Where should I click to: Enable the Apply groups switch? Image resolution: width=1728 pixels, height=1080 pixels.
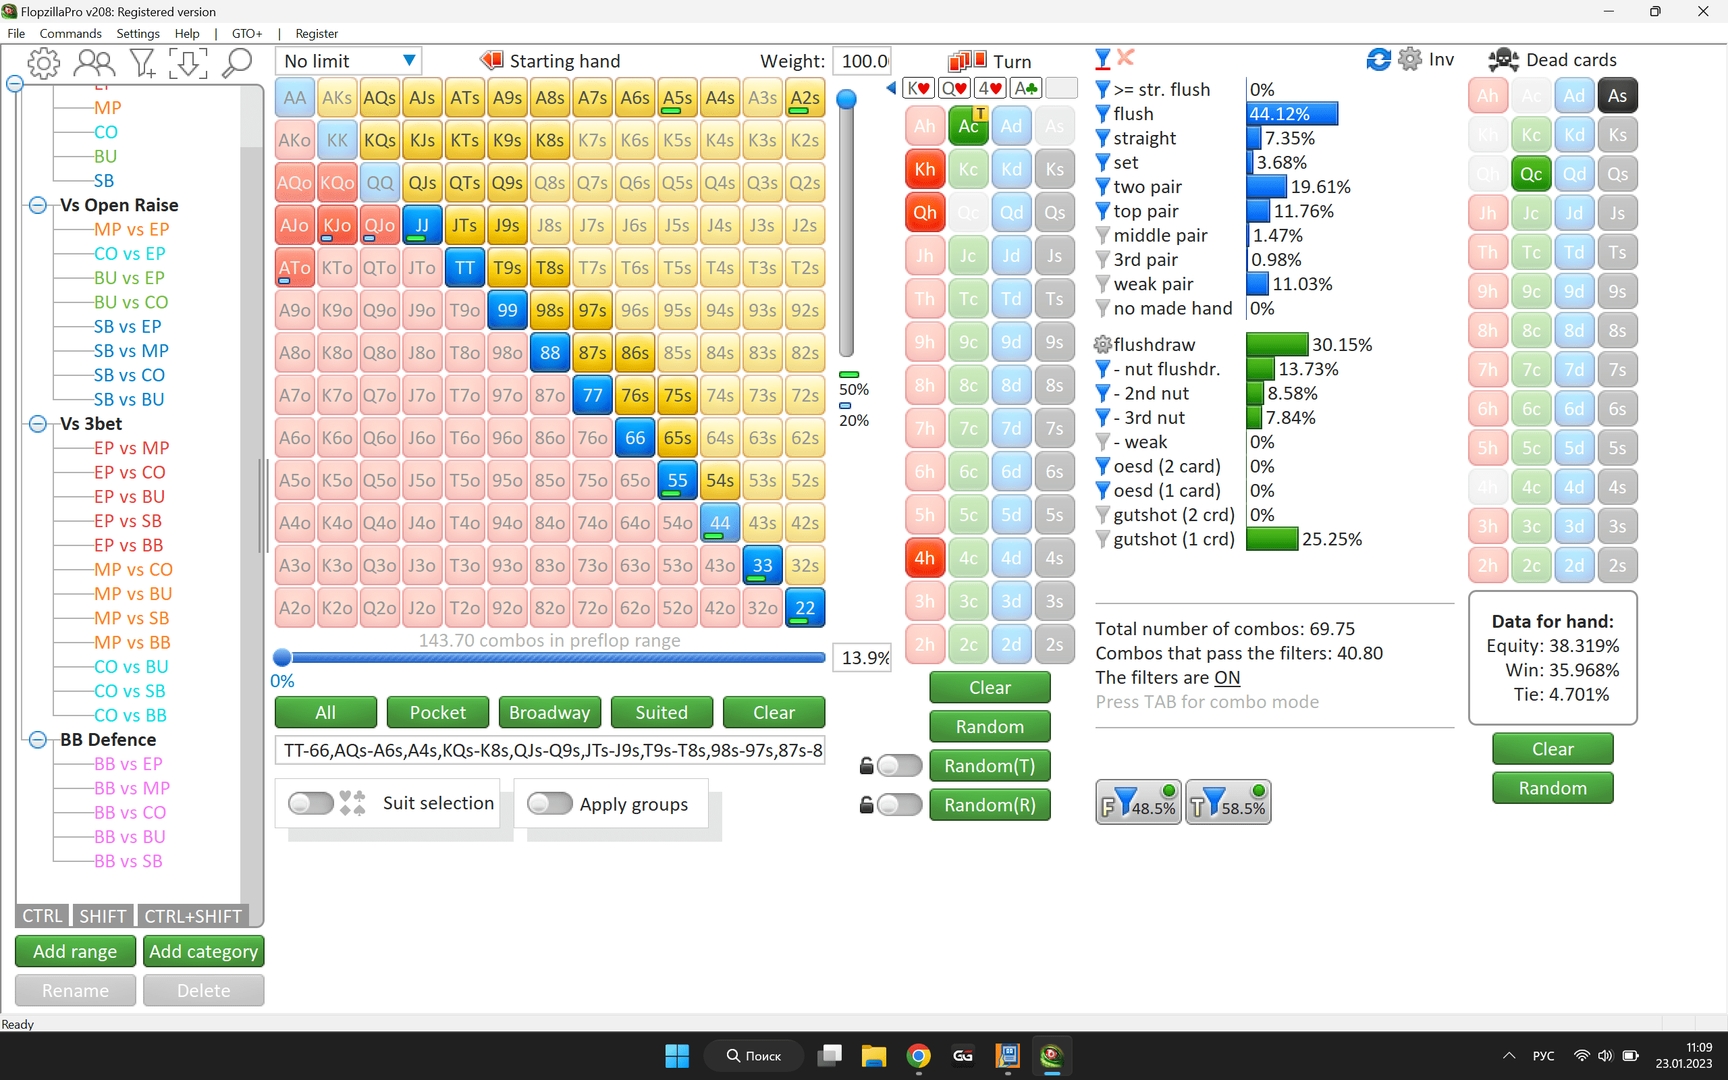549,803
